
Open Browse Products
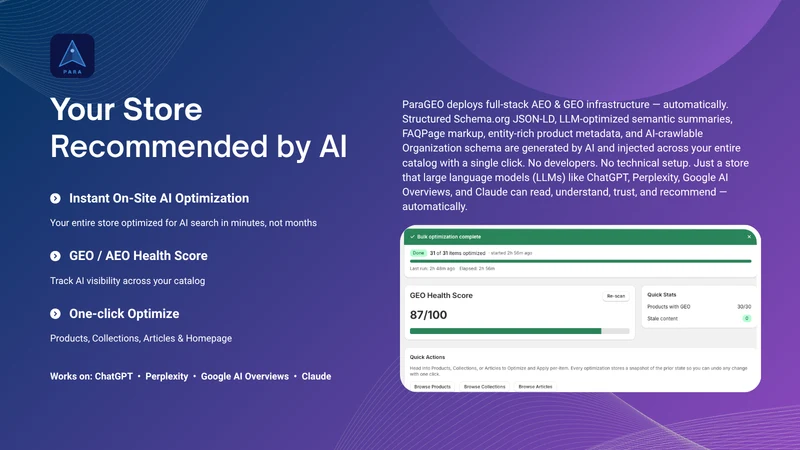[432, 387]
